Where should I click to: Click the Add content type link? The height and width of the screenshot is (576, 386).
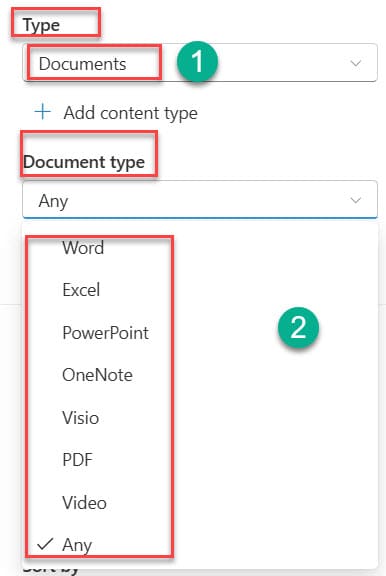point(130,113)
